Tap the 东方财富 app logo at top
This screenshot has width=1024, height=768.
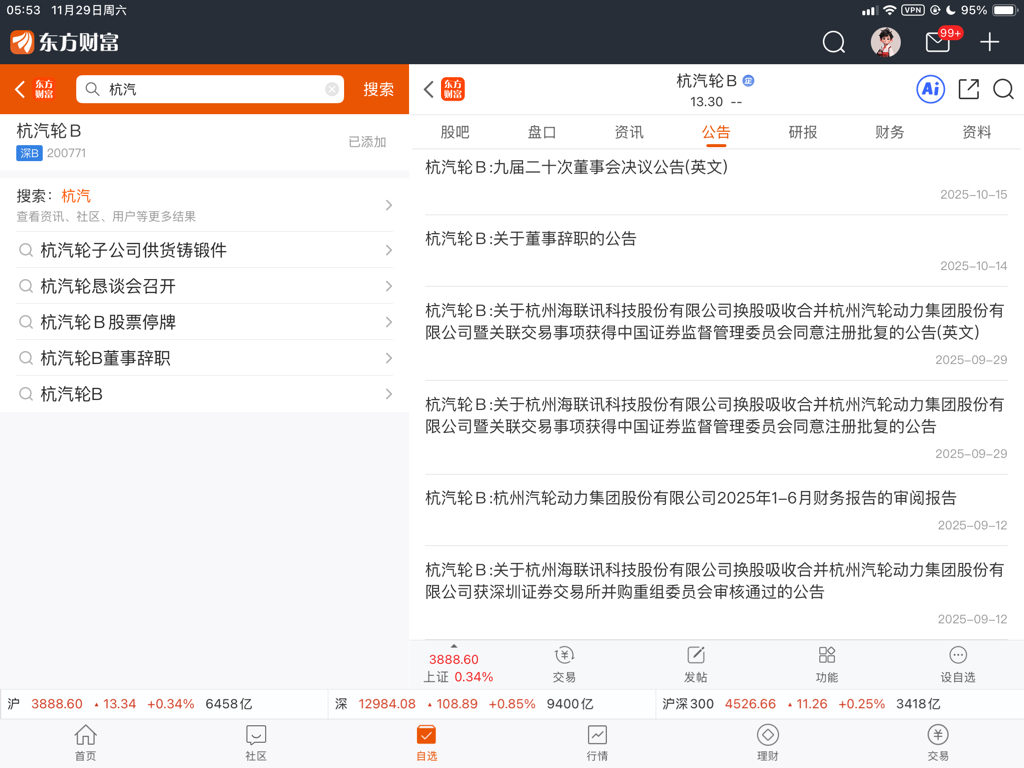(65, 42)
